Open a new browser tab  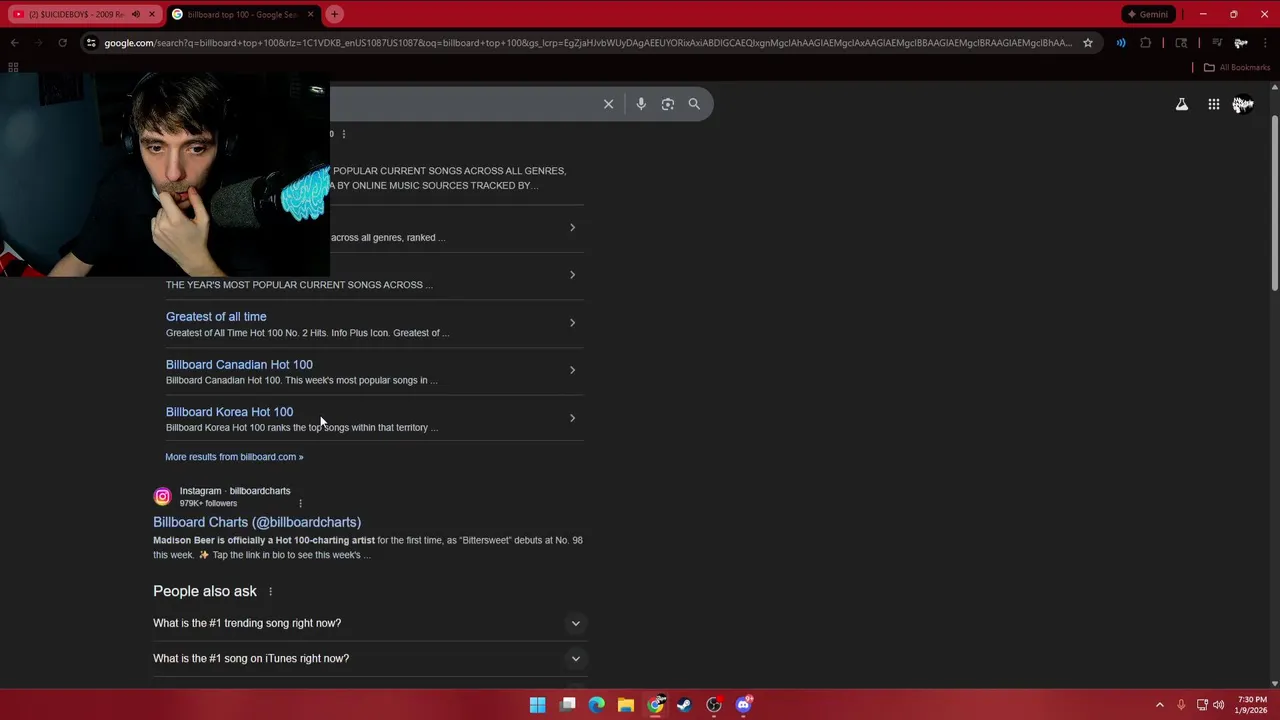335,14
